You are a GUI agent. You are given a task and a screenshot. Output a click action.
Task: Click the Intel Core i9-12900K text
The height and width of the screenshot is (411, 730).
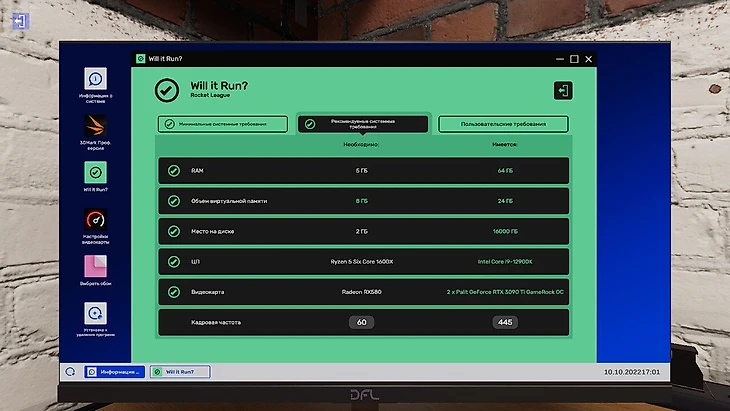coord(505,262)
